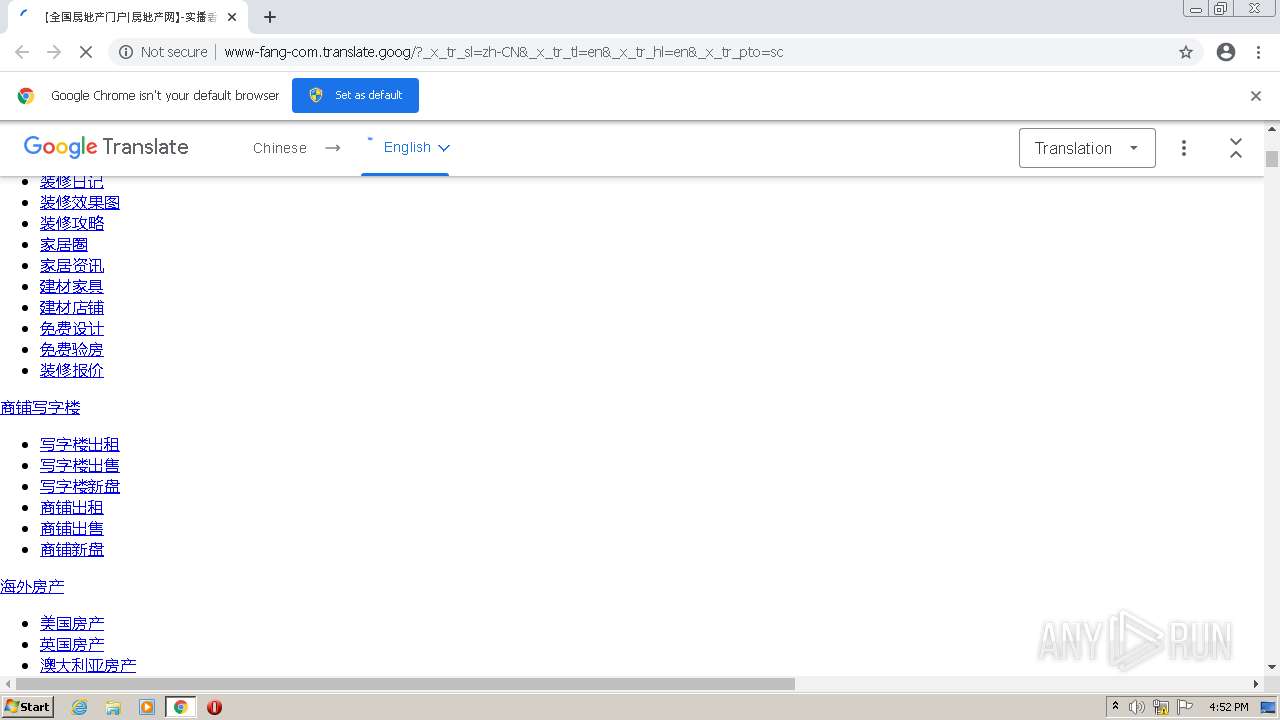Open the 澳大利亚房产 link
This screenshot has width=1280, height=720.
tap(88, 665)
